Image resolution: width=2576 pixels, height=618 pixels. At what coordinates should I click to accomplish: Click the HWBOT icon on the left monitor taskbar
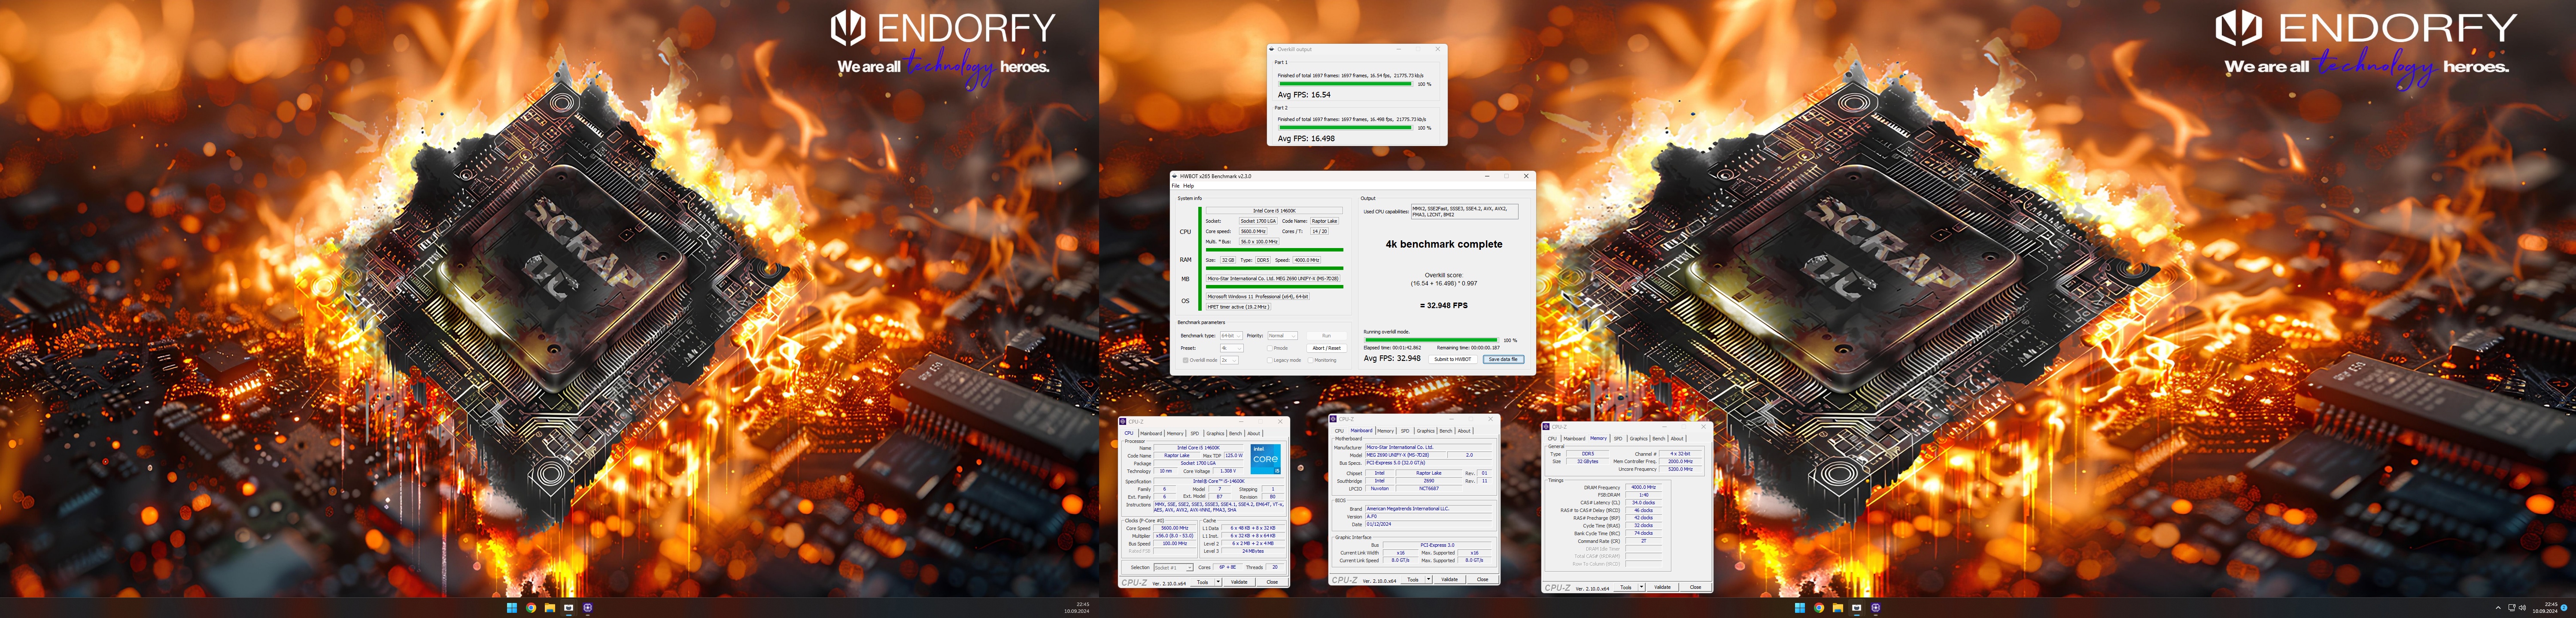pos(569,608)
